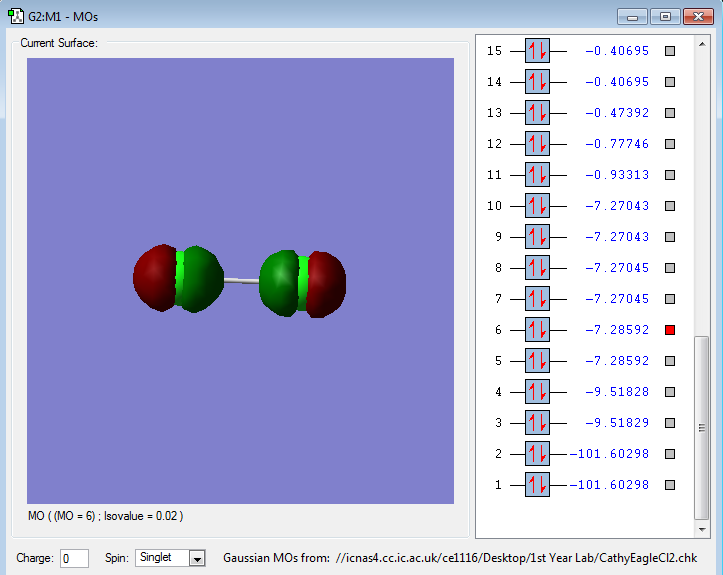
Task: Click the scrollbar up arrow in orbital list
Action: click(703, 44)
